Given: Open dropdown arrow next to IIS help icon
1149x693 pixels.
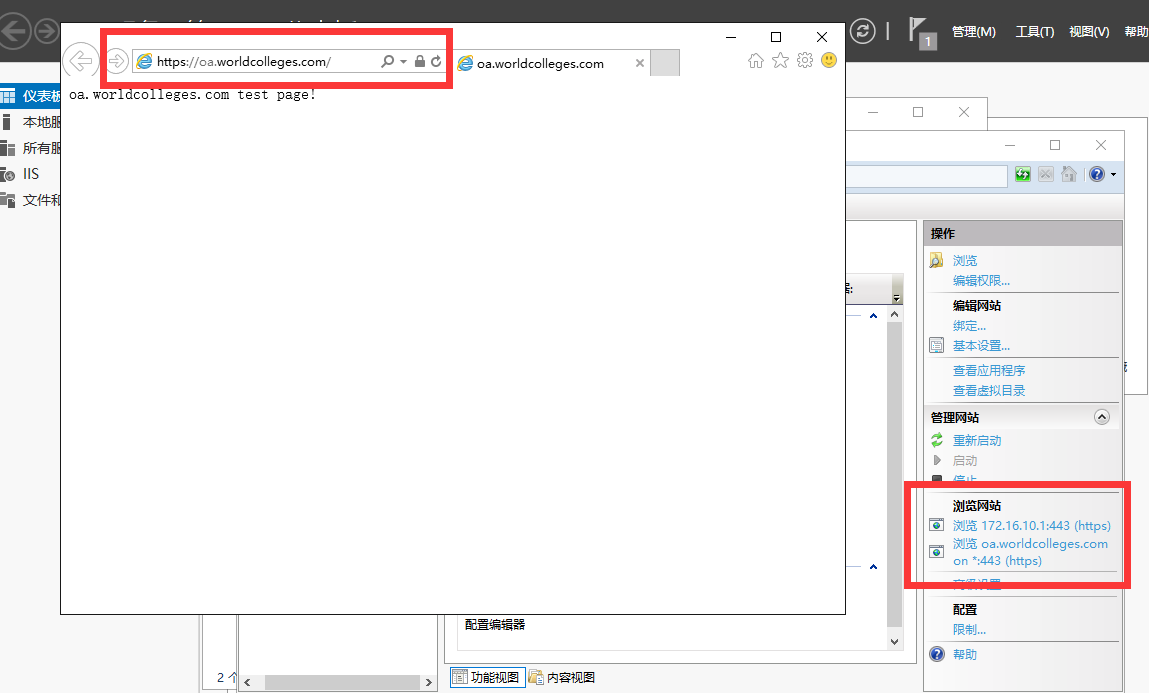Looking at the screenshot, I should pyautogui.click(x=1113, y=174).
